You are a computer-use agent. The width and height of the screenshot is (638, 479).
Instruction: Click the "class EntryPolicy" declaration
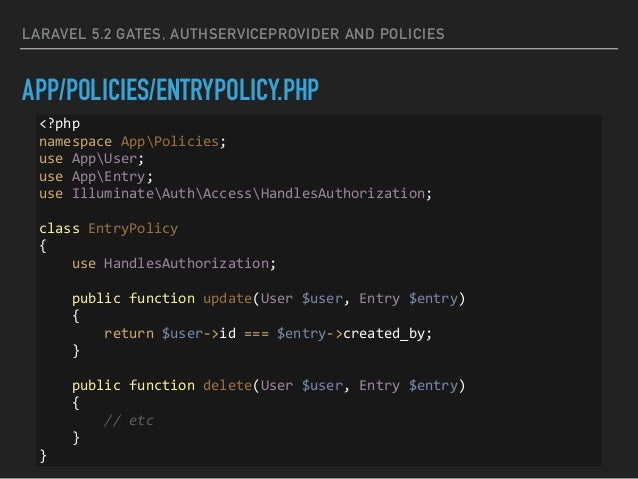click(x=109, y=229)
